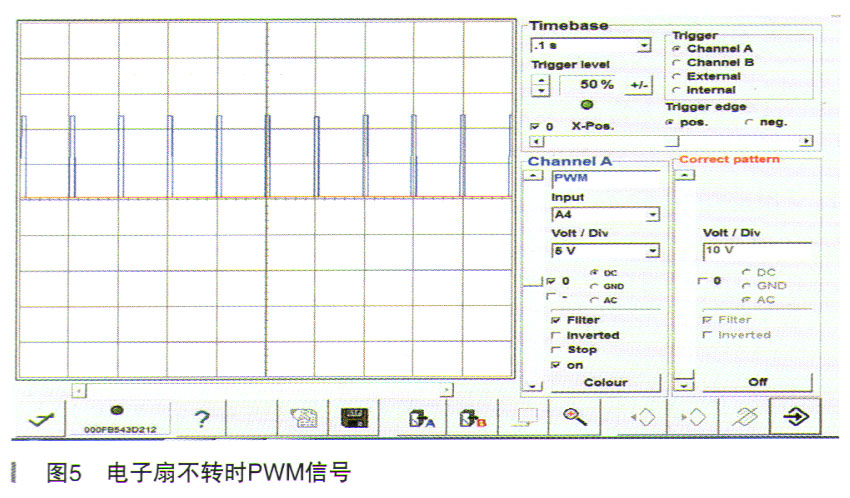Choose negative trigger edge
850x498 pixels.
click(x=750, y=122)
